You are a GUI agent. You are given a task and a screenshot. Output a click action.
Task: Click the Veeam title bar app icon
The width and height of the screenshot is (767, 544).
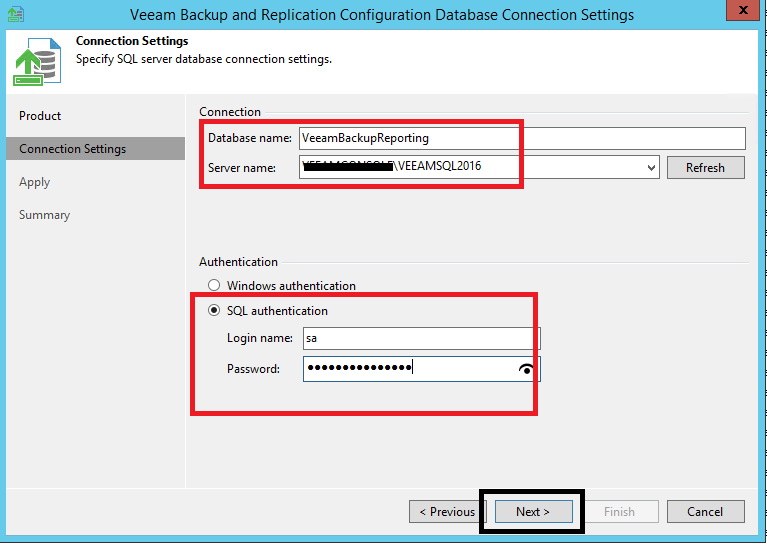(x=16, y=14)
